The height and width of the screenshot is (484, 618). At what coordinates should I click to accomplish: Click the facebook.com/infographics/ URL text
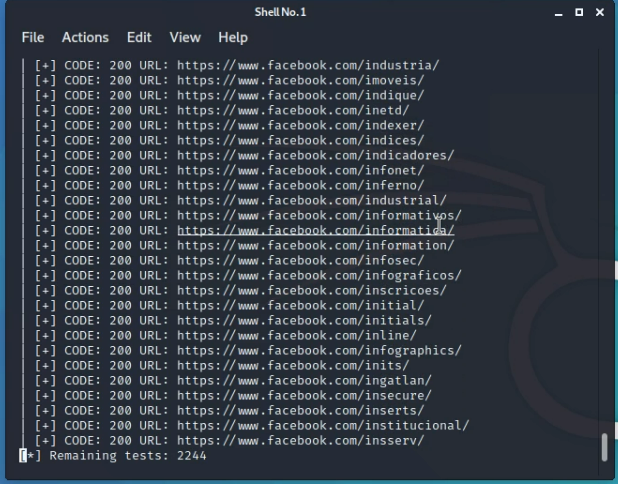click(x=319, y=350)
